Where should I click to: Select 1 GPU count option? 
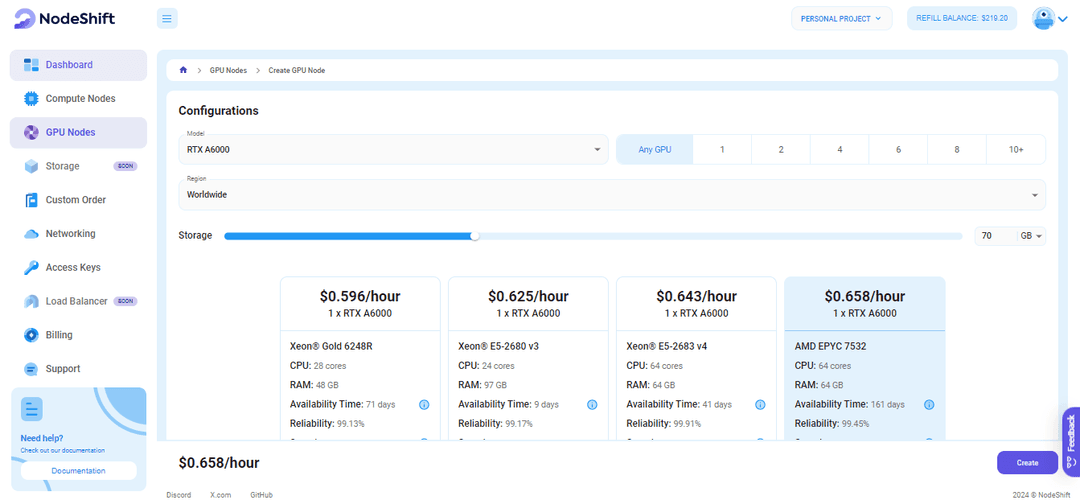pyautogui.click(x=722, y=150)
